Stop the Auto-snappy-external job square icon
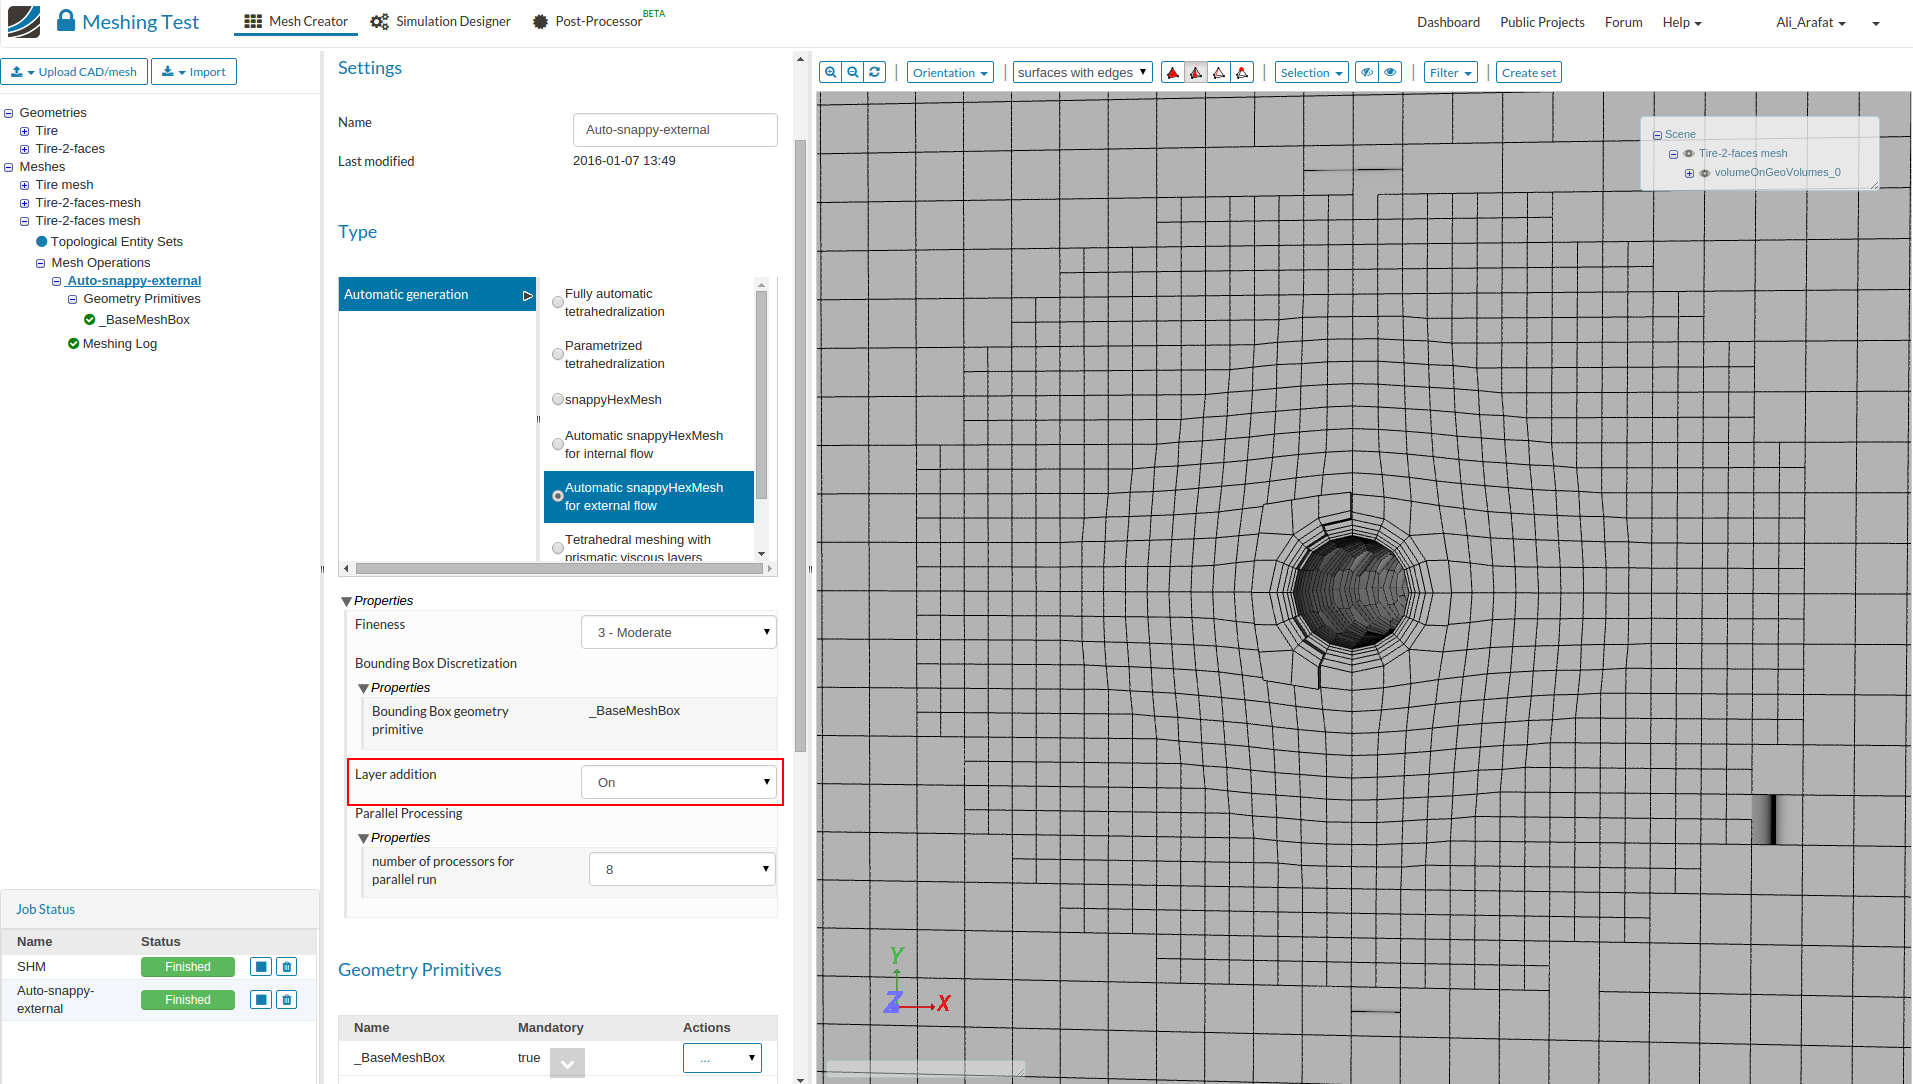Image resolution: width=1913 pixels, height=1084 pixels. (x=261, y=1000)
